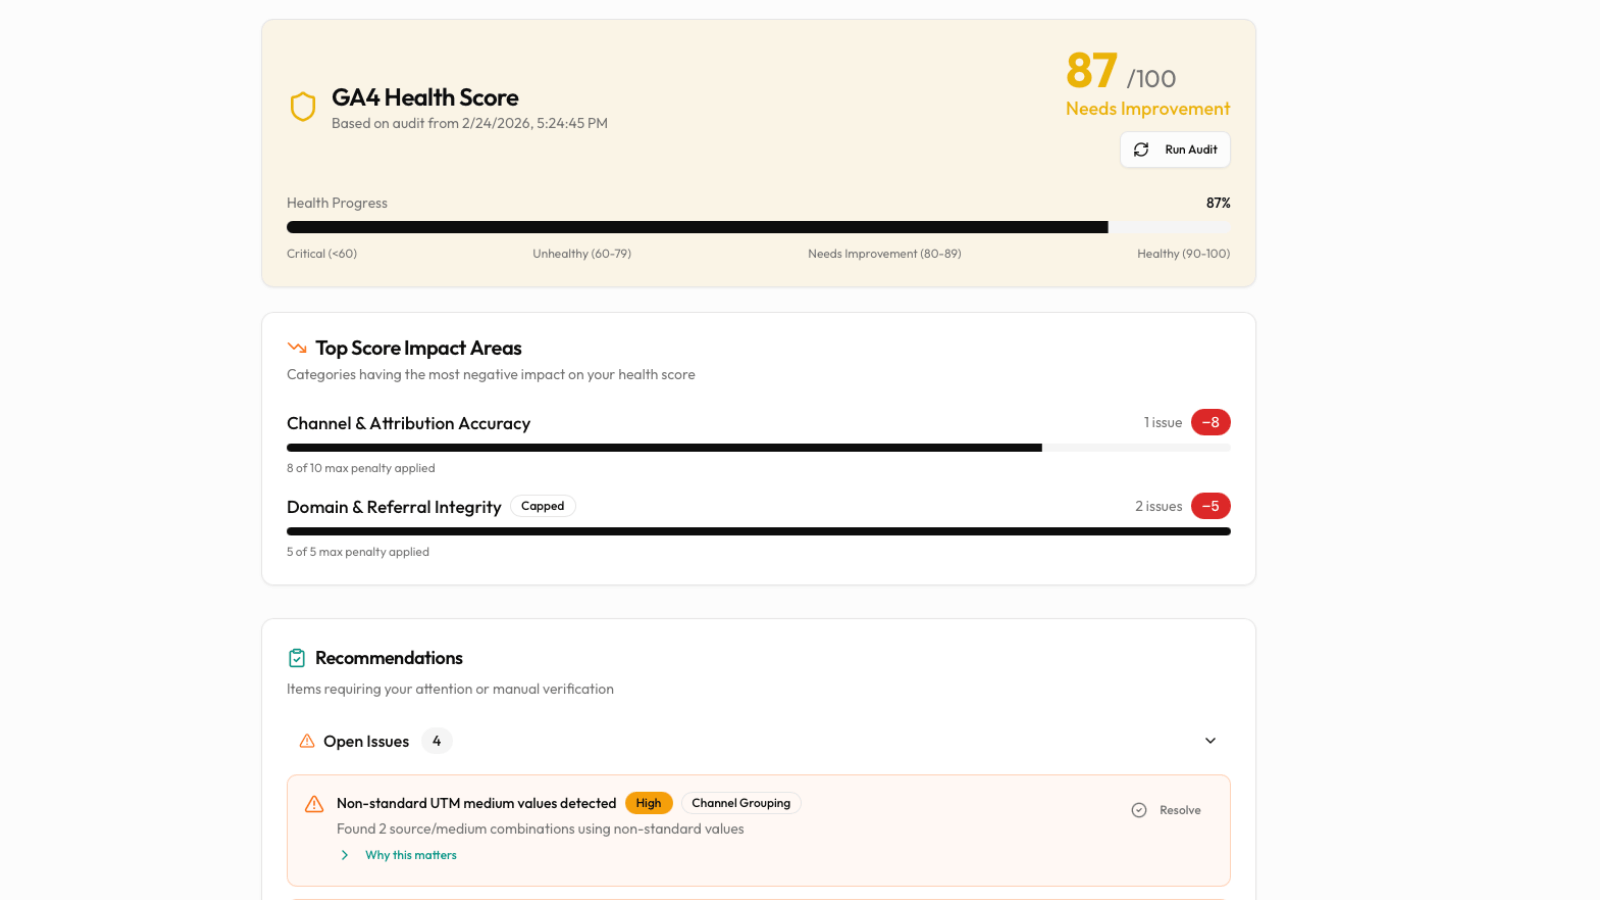Click the refresh icon in Run Audit

1141,150
